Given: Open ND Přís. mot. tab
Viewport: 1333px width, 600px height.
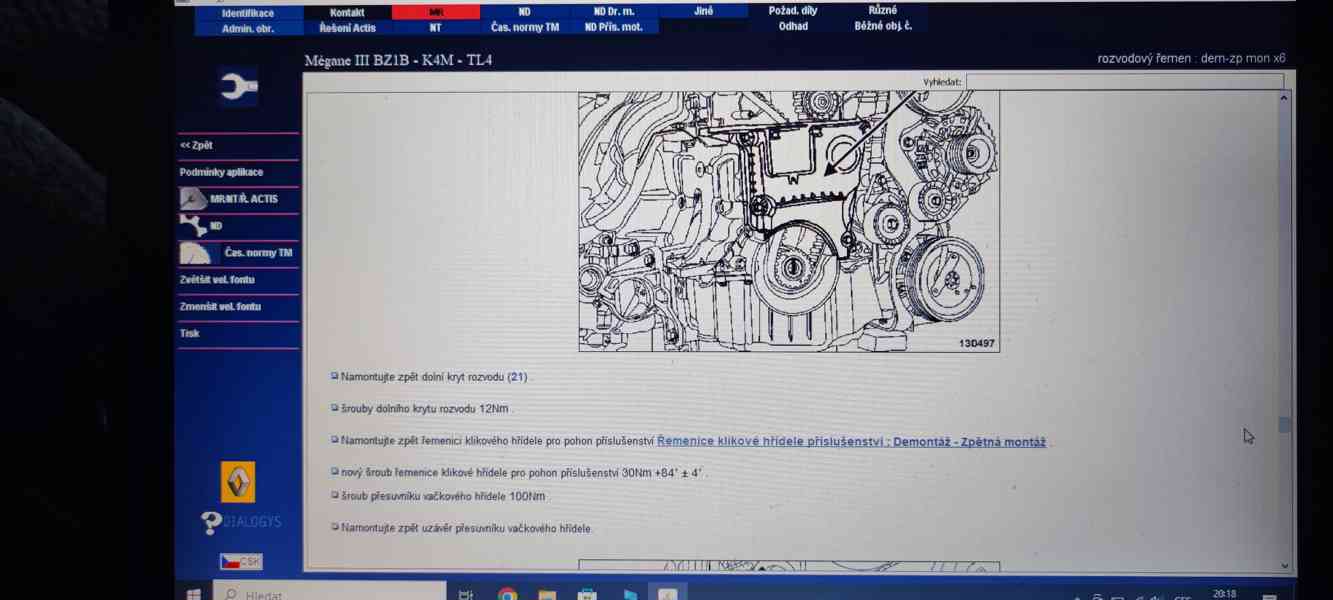Looking at the screenshot, I should (614, 28).
